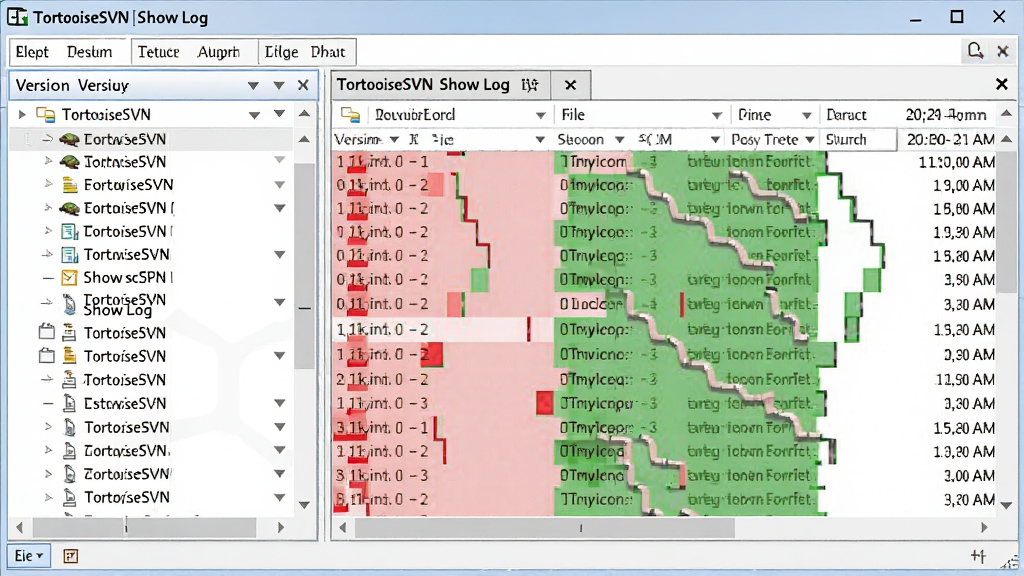1024x576 pixels.
Task: Open the Tetuce menu
Action: pos(158,52)
